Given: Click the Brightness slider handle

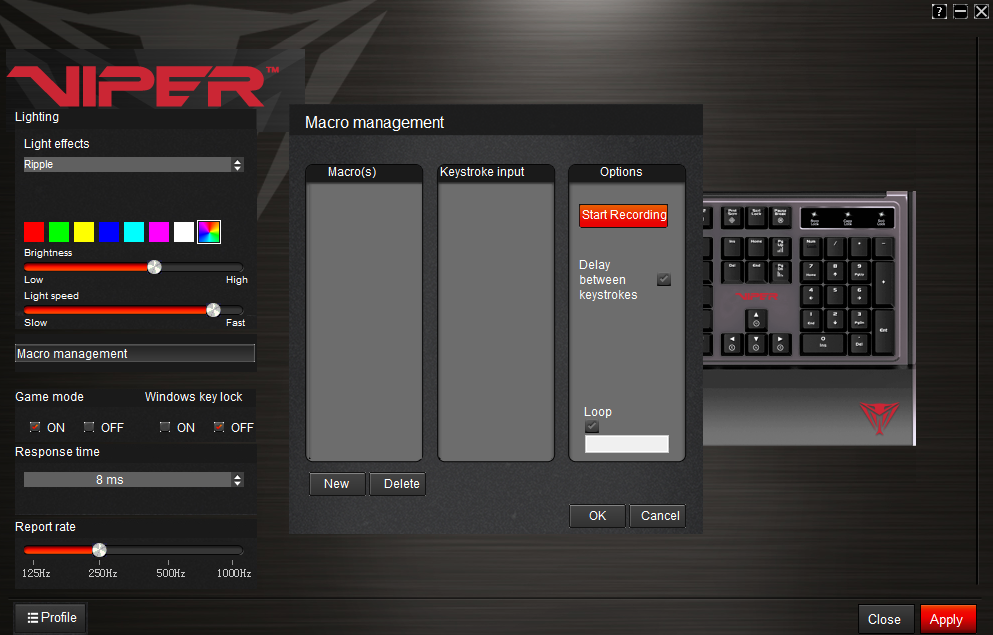Looking at the screenshot, I should tap(154, 267).
